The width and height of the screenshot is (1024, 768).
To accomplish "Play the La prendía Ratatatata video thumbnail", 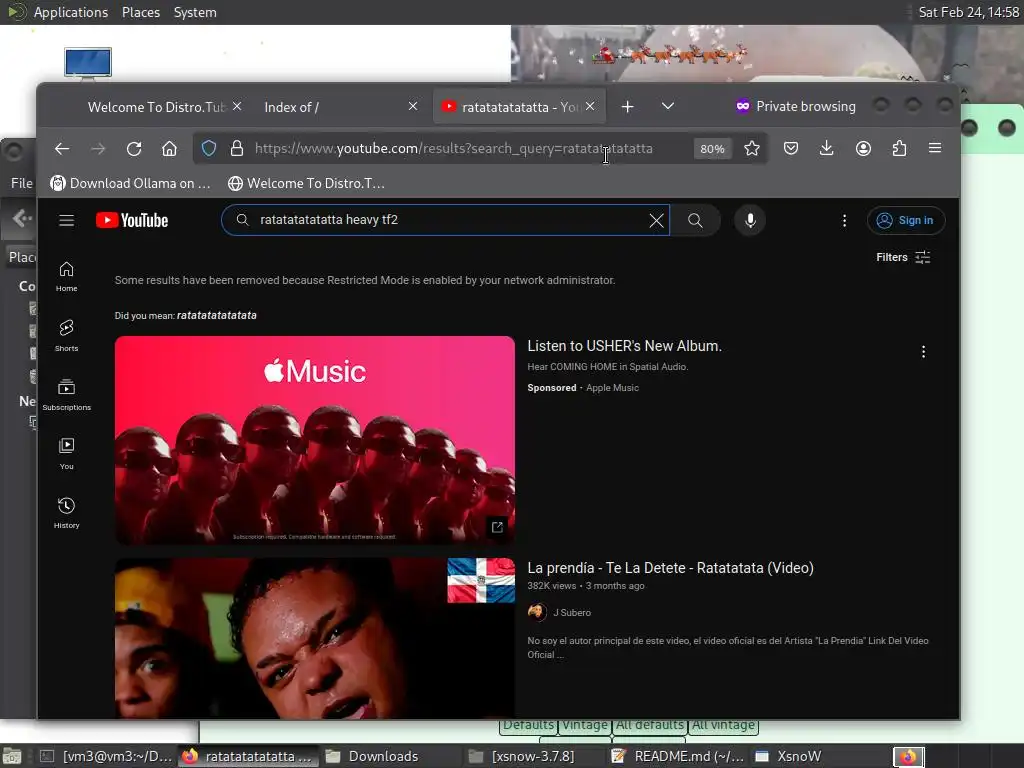I will coord(315,638).
